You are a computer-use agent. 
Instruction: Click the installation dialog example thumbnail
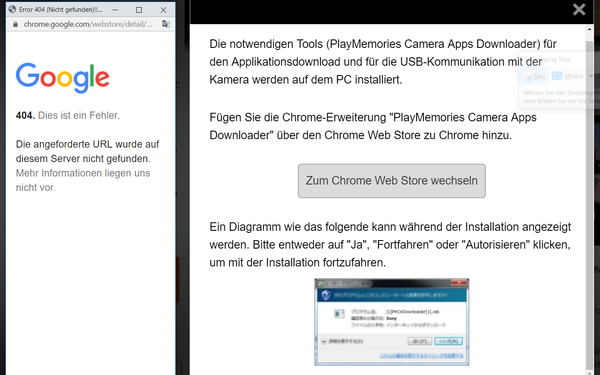pos(392,322)
